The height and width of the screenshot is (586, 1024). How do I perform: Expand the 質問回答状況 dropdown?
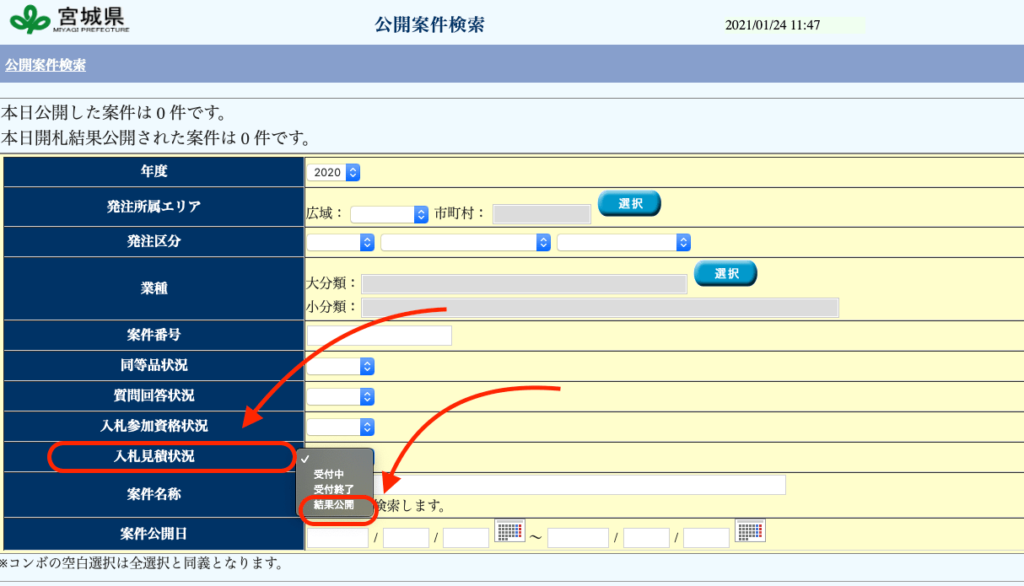pyautogui.click(x=340, y=397)
